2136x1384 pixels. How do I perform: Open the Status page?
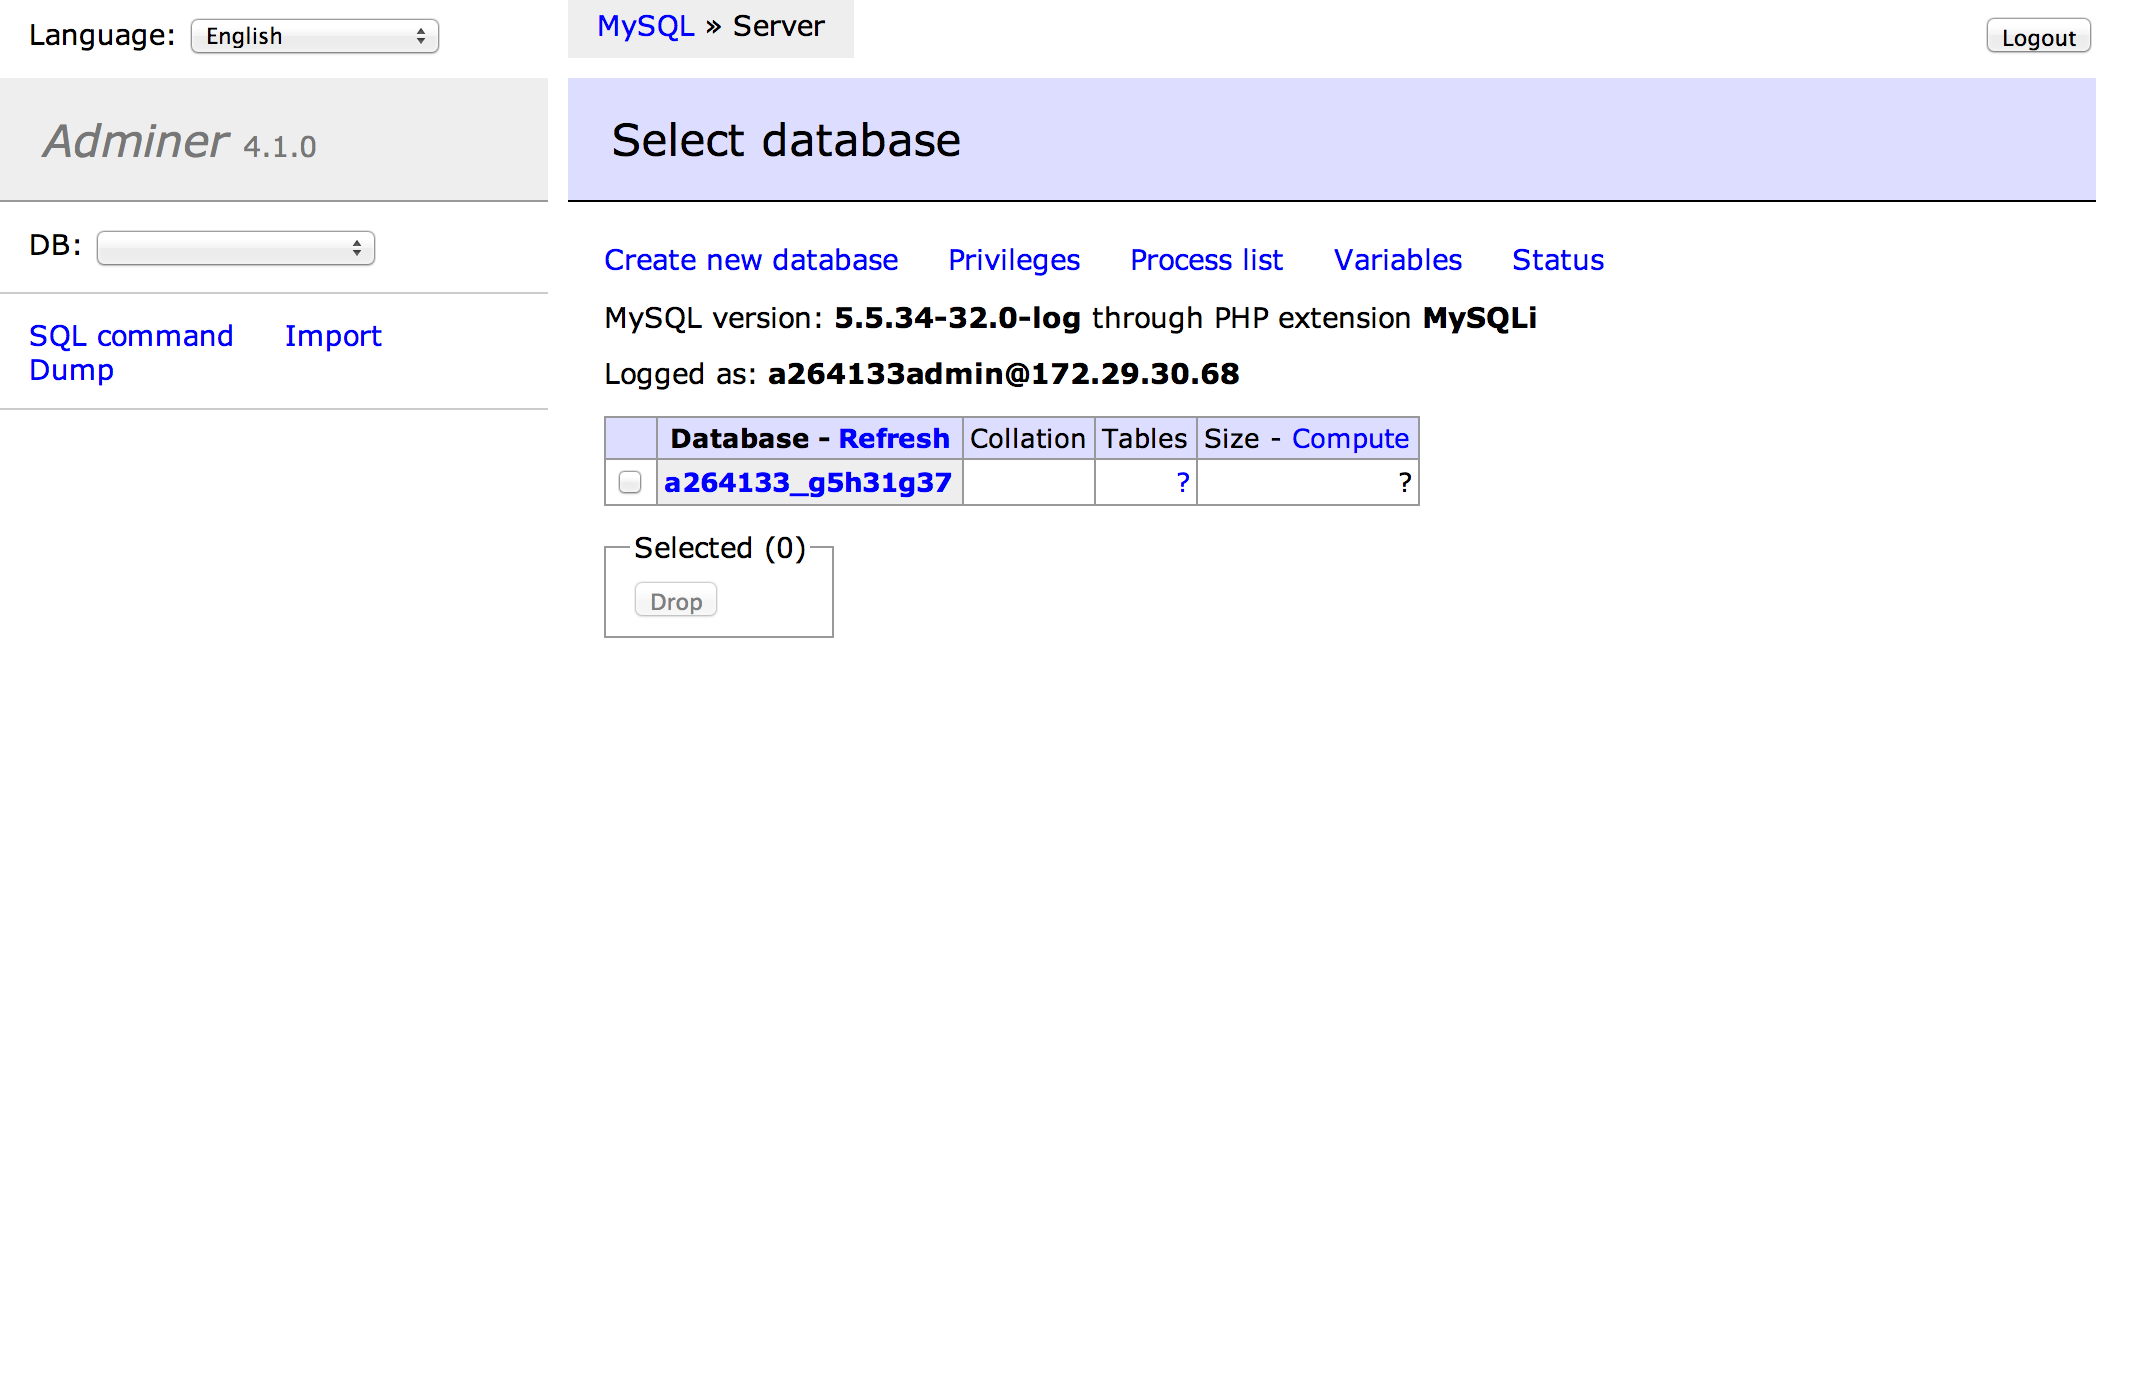[x=1557, y=260]
